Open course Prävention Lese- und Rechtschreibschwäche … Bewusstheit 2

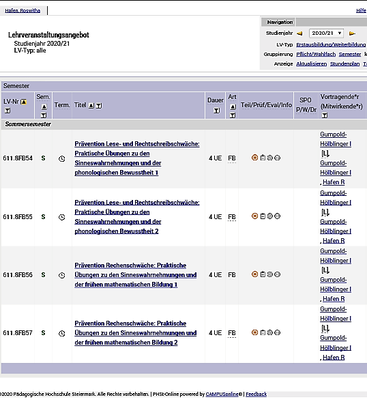(137, 217)
